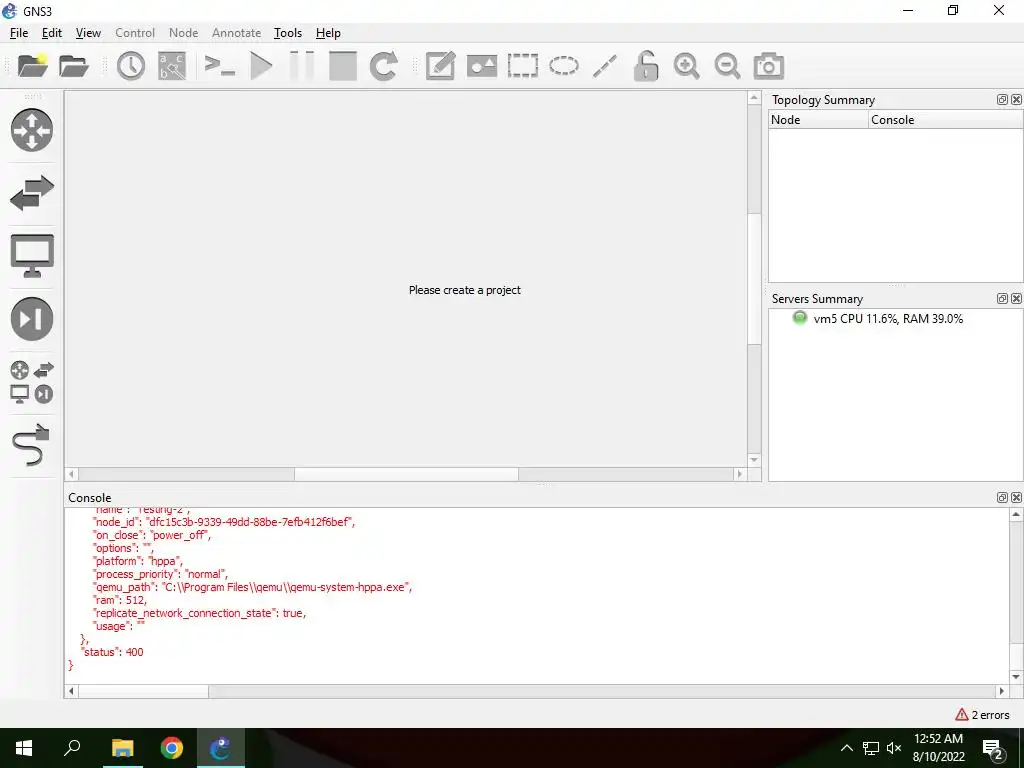Click the "status": 400 console line
The height and width of the screenshot is (768, 1024).
click(112, 652)
